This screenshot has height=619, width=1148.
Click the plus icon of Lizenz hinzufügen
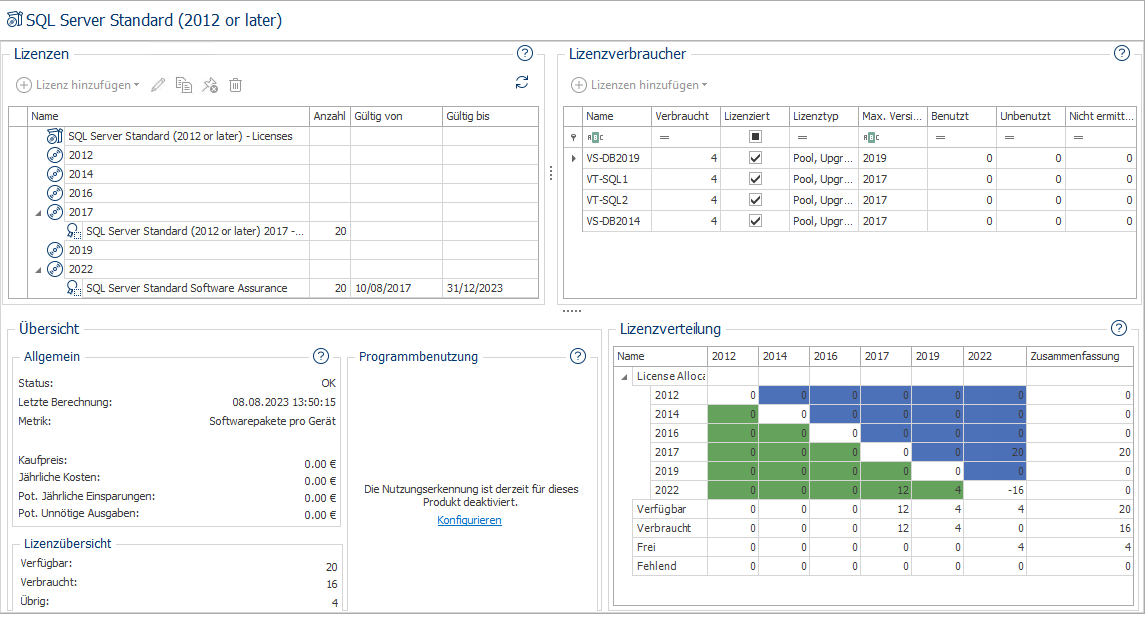pos(24,85)
